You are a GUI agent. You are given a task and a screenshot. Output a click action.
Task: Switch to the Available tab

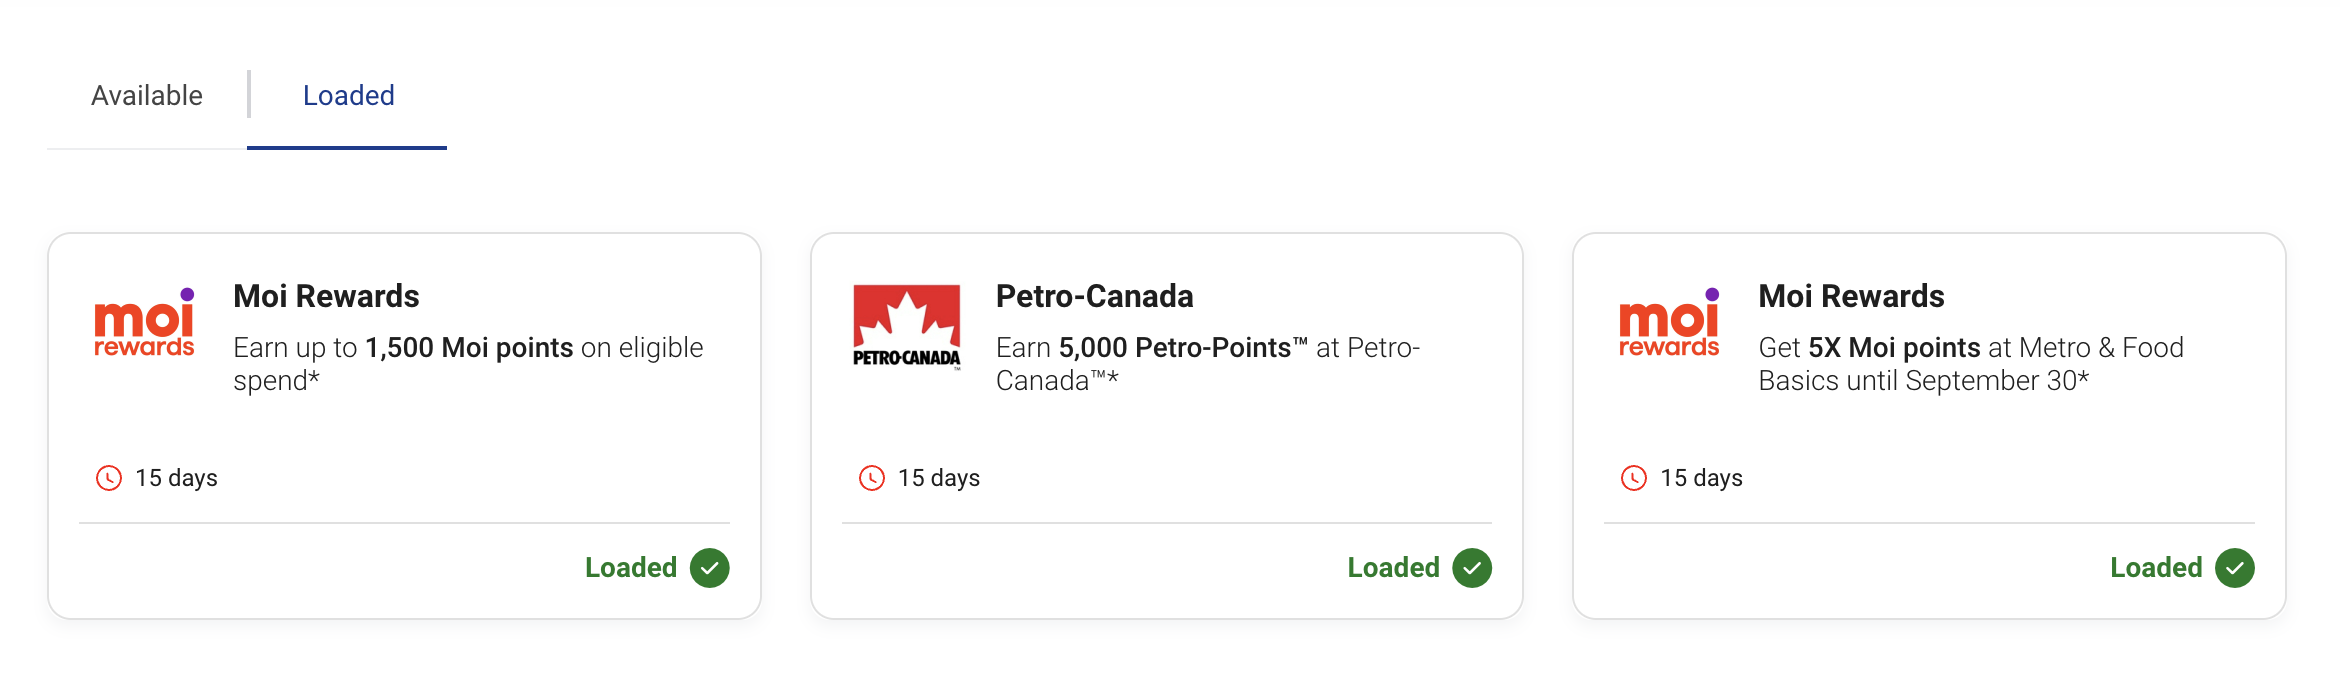(147, 95)
